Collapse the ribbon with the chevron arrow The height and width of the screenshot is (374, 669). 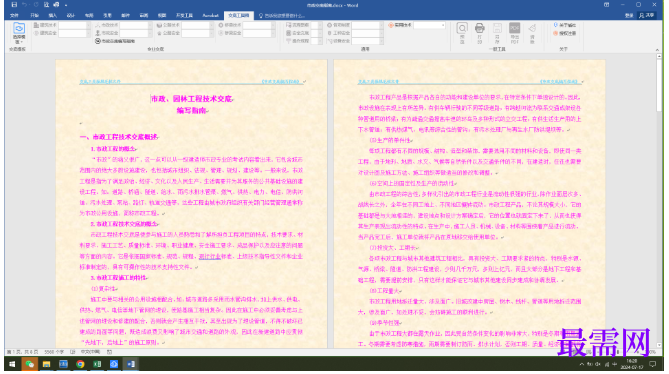coord(657,50)
